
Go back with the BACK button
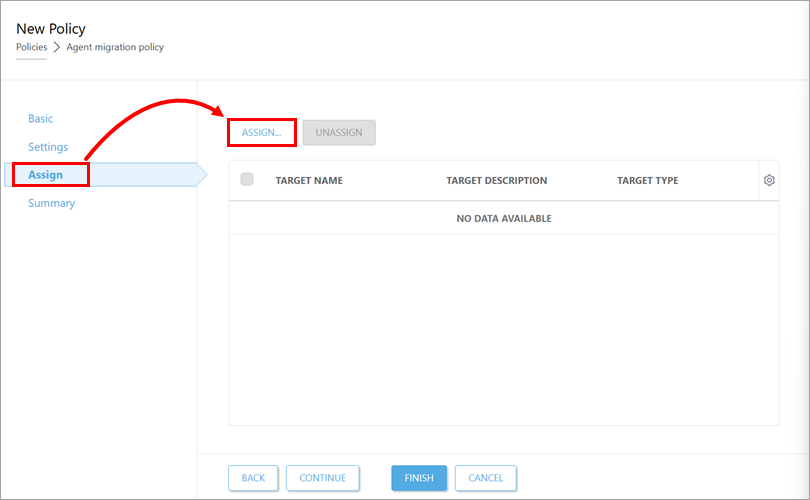[253, 478]
